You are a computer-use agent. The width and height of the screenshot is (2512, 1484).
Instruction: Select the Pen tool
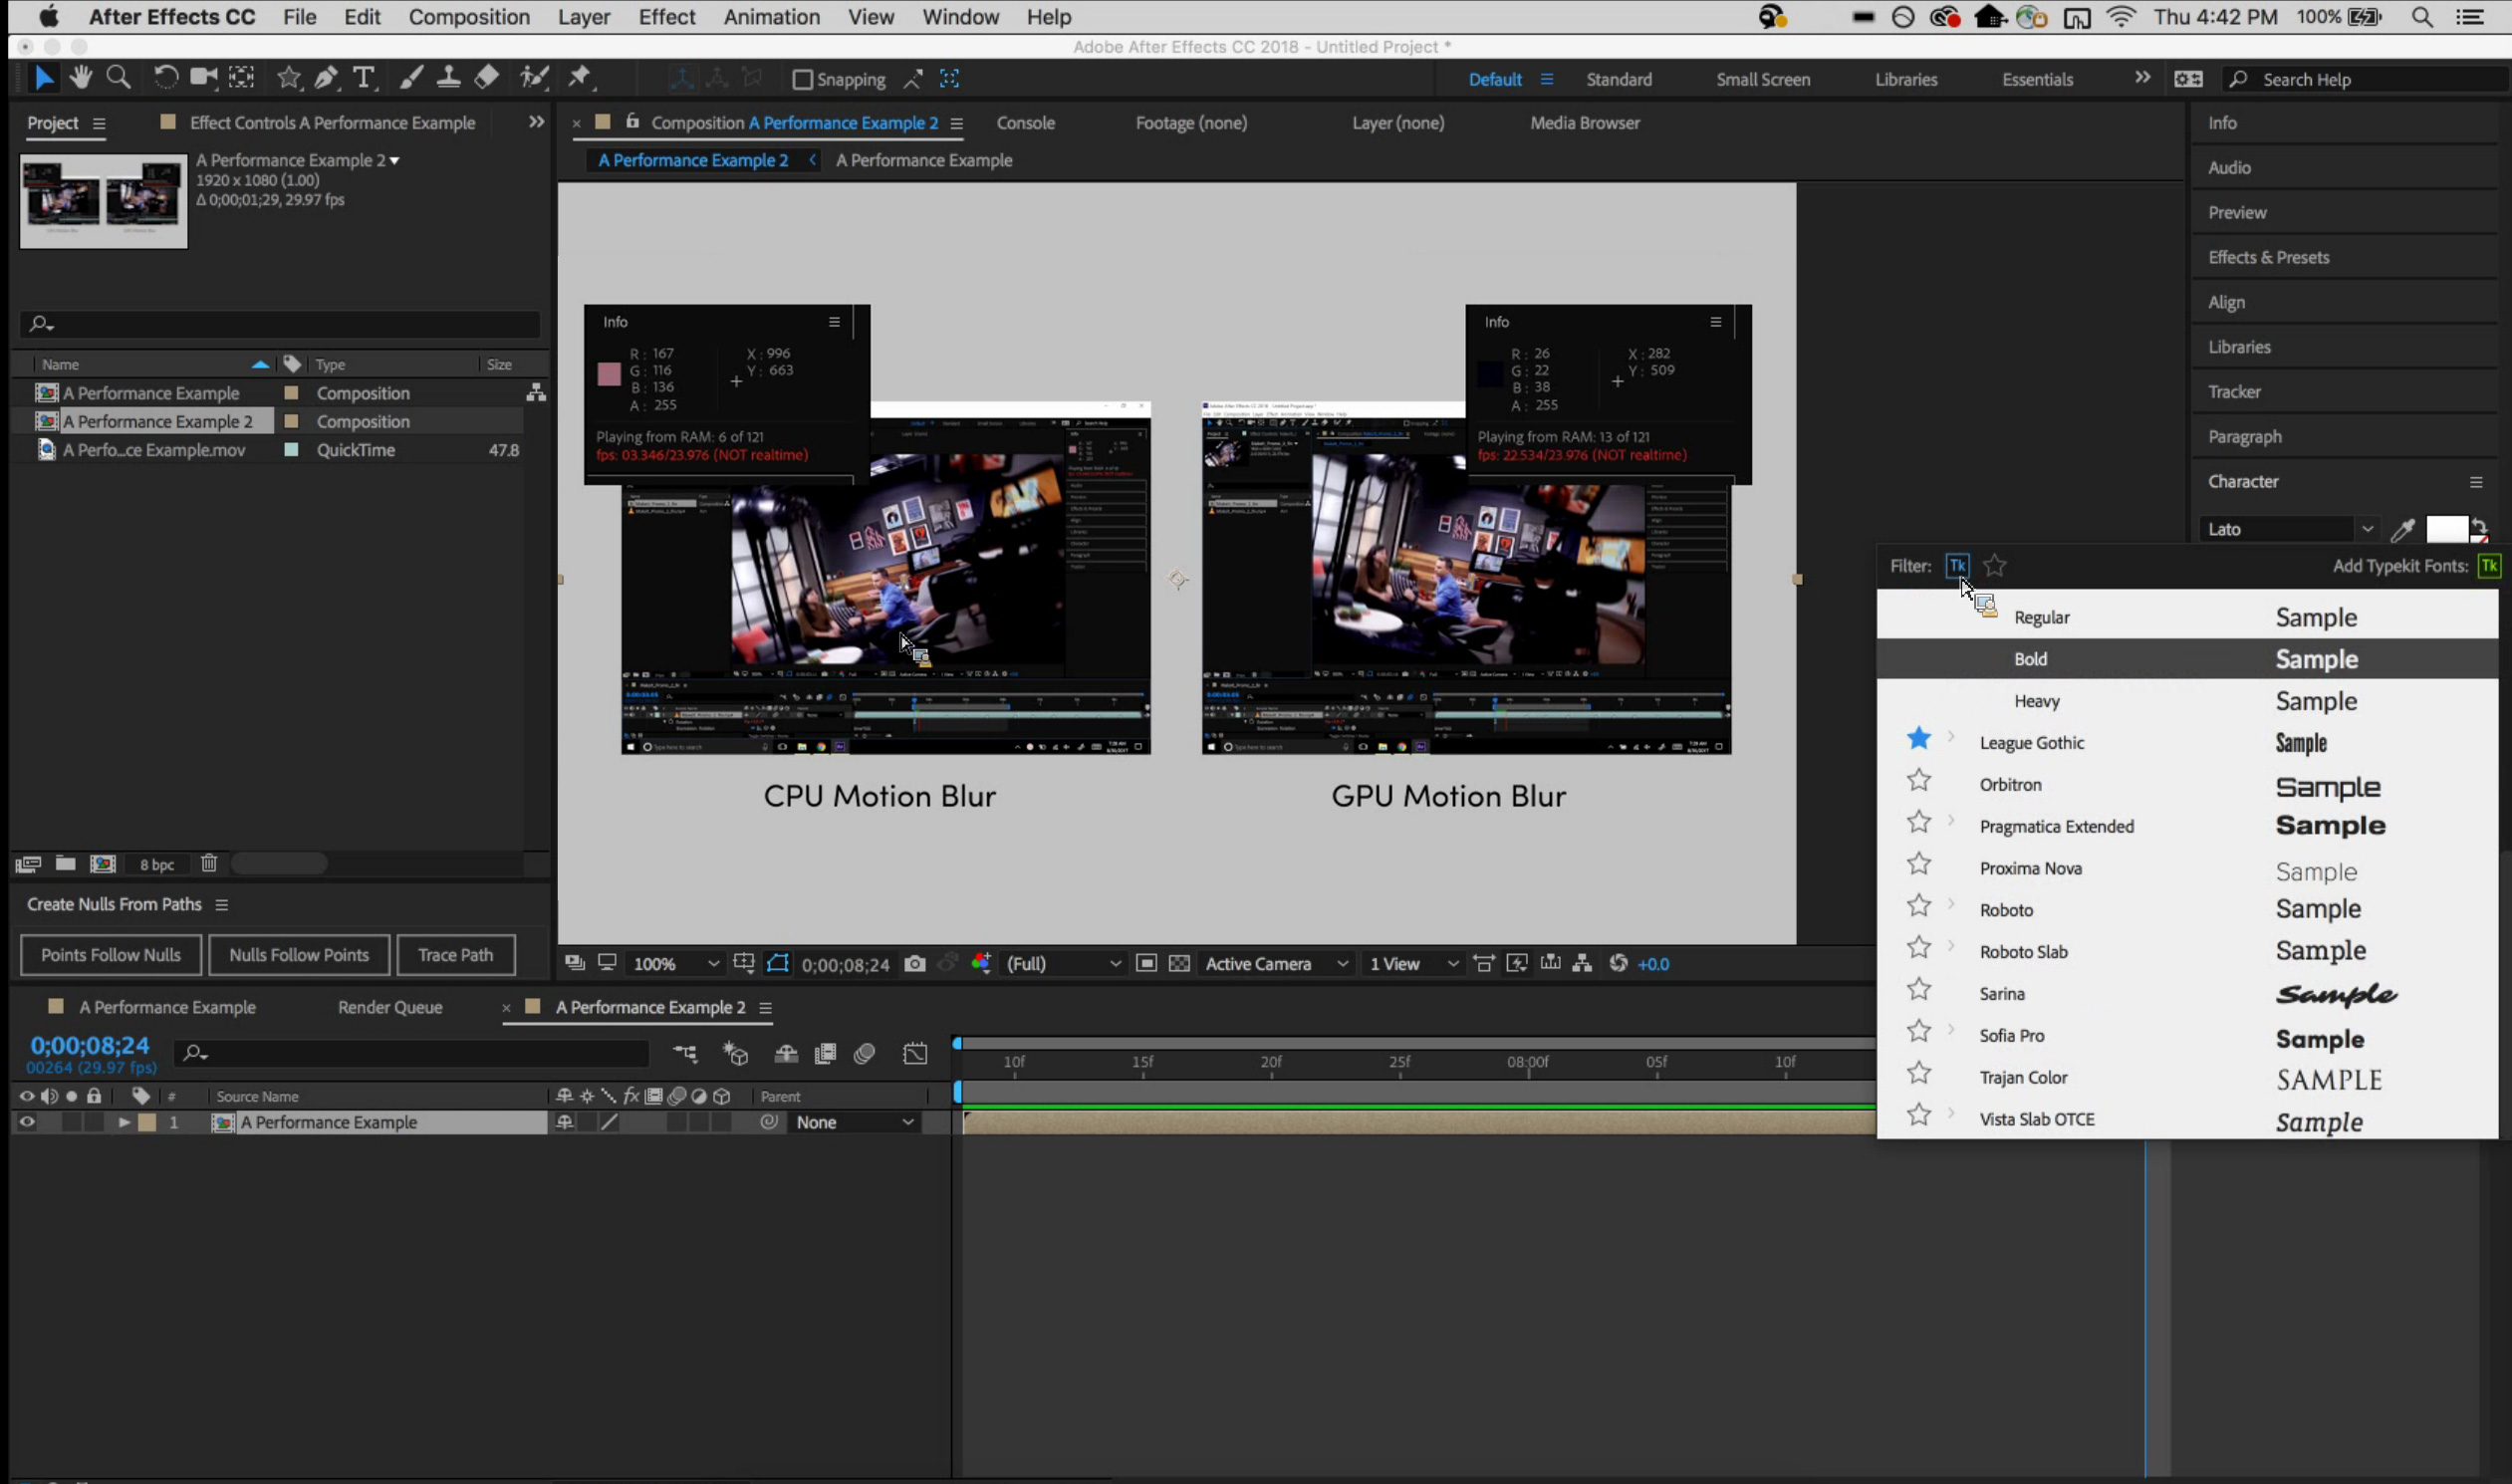(326, 77)
